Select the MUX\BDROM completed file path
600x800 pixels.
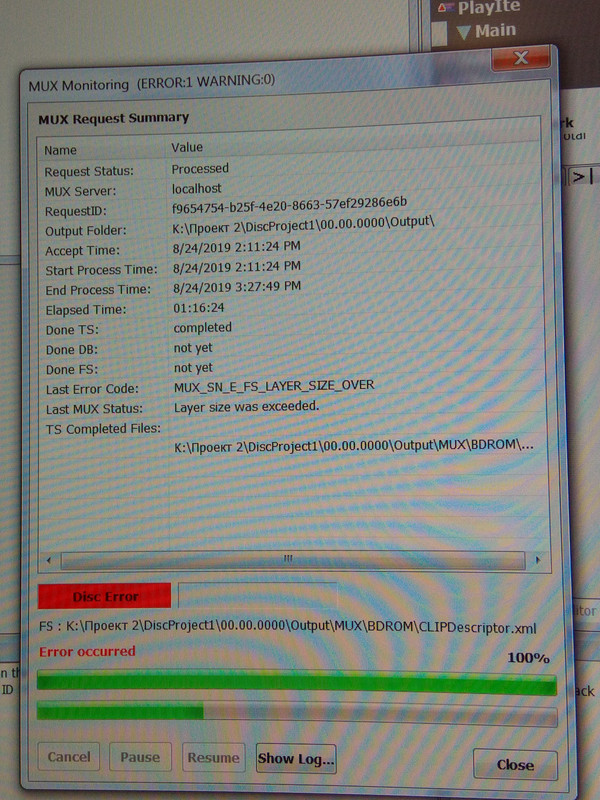tap(354, 446)
